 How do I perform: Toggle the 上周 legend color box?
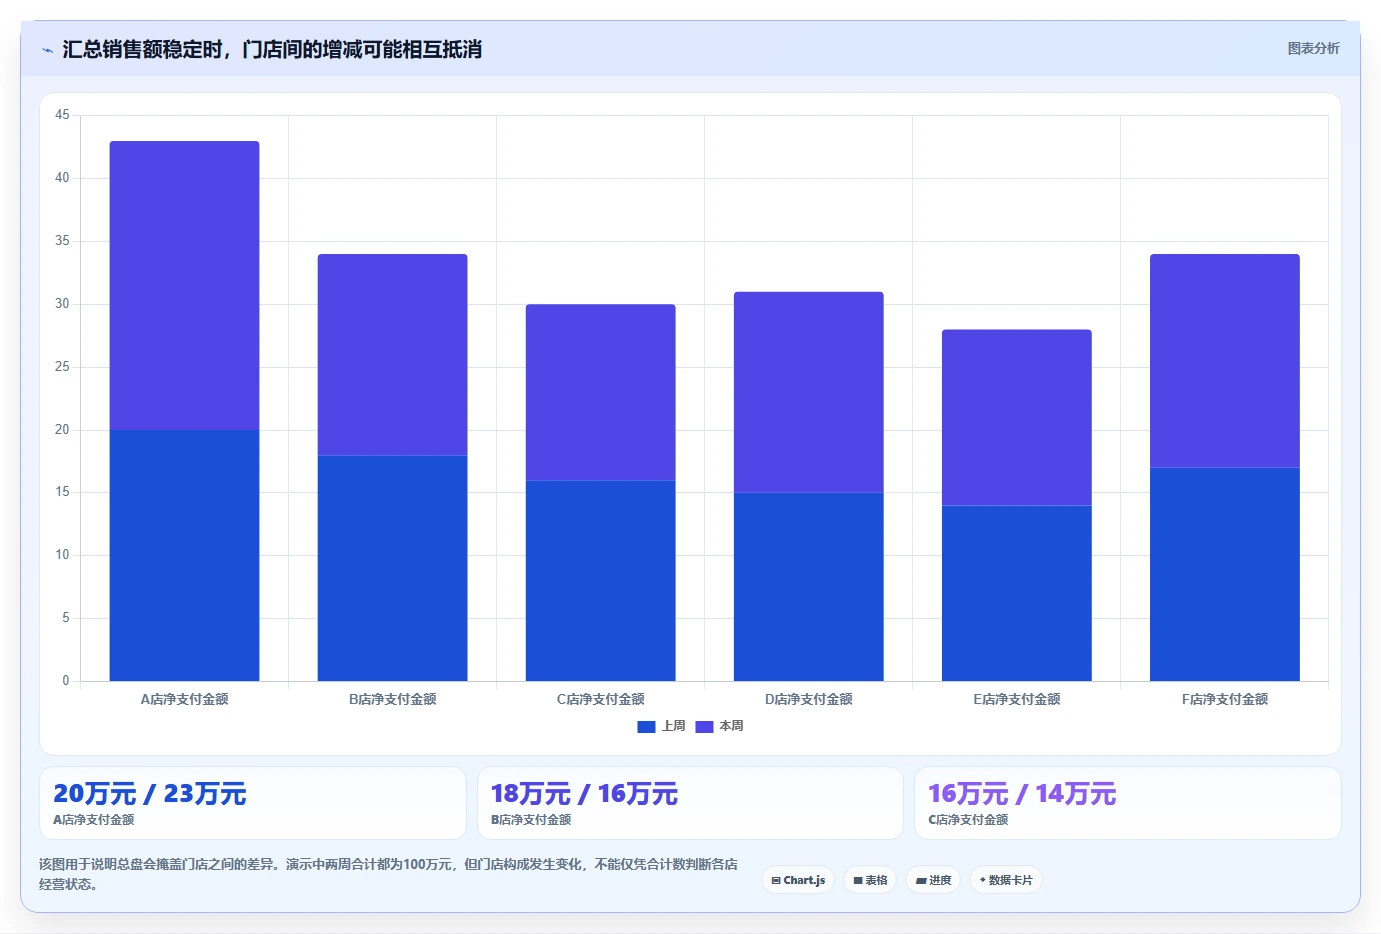(x=646, y=727)
